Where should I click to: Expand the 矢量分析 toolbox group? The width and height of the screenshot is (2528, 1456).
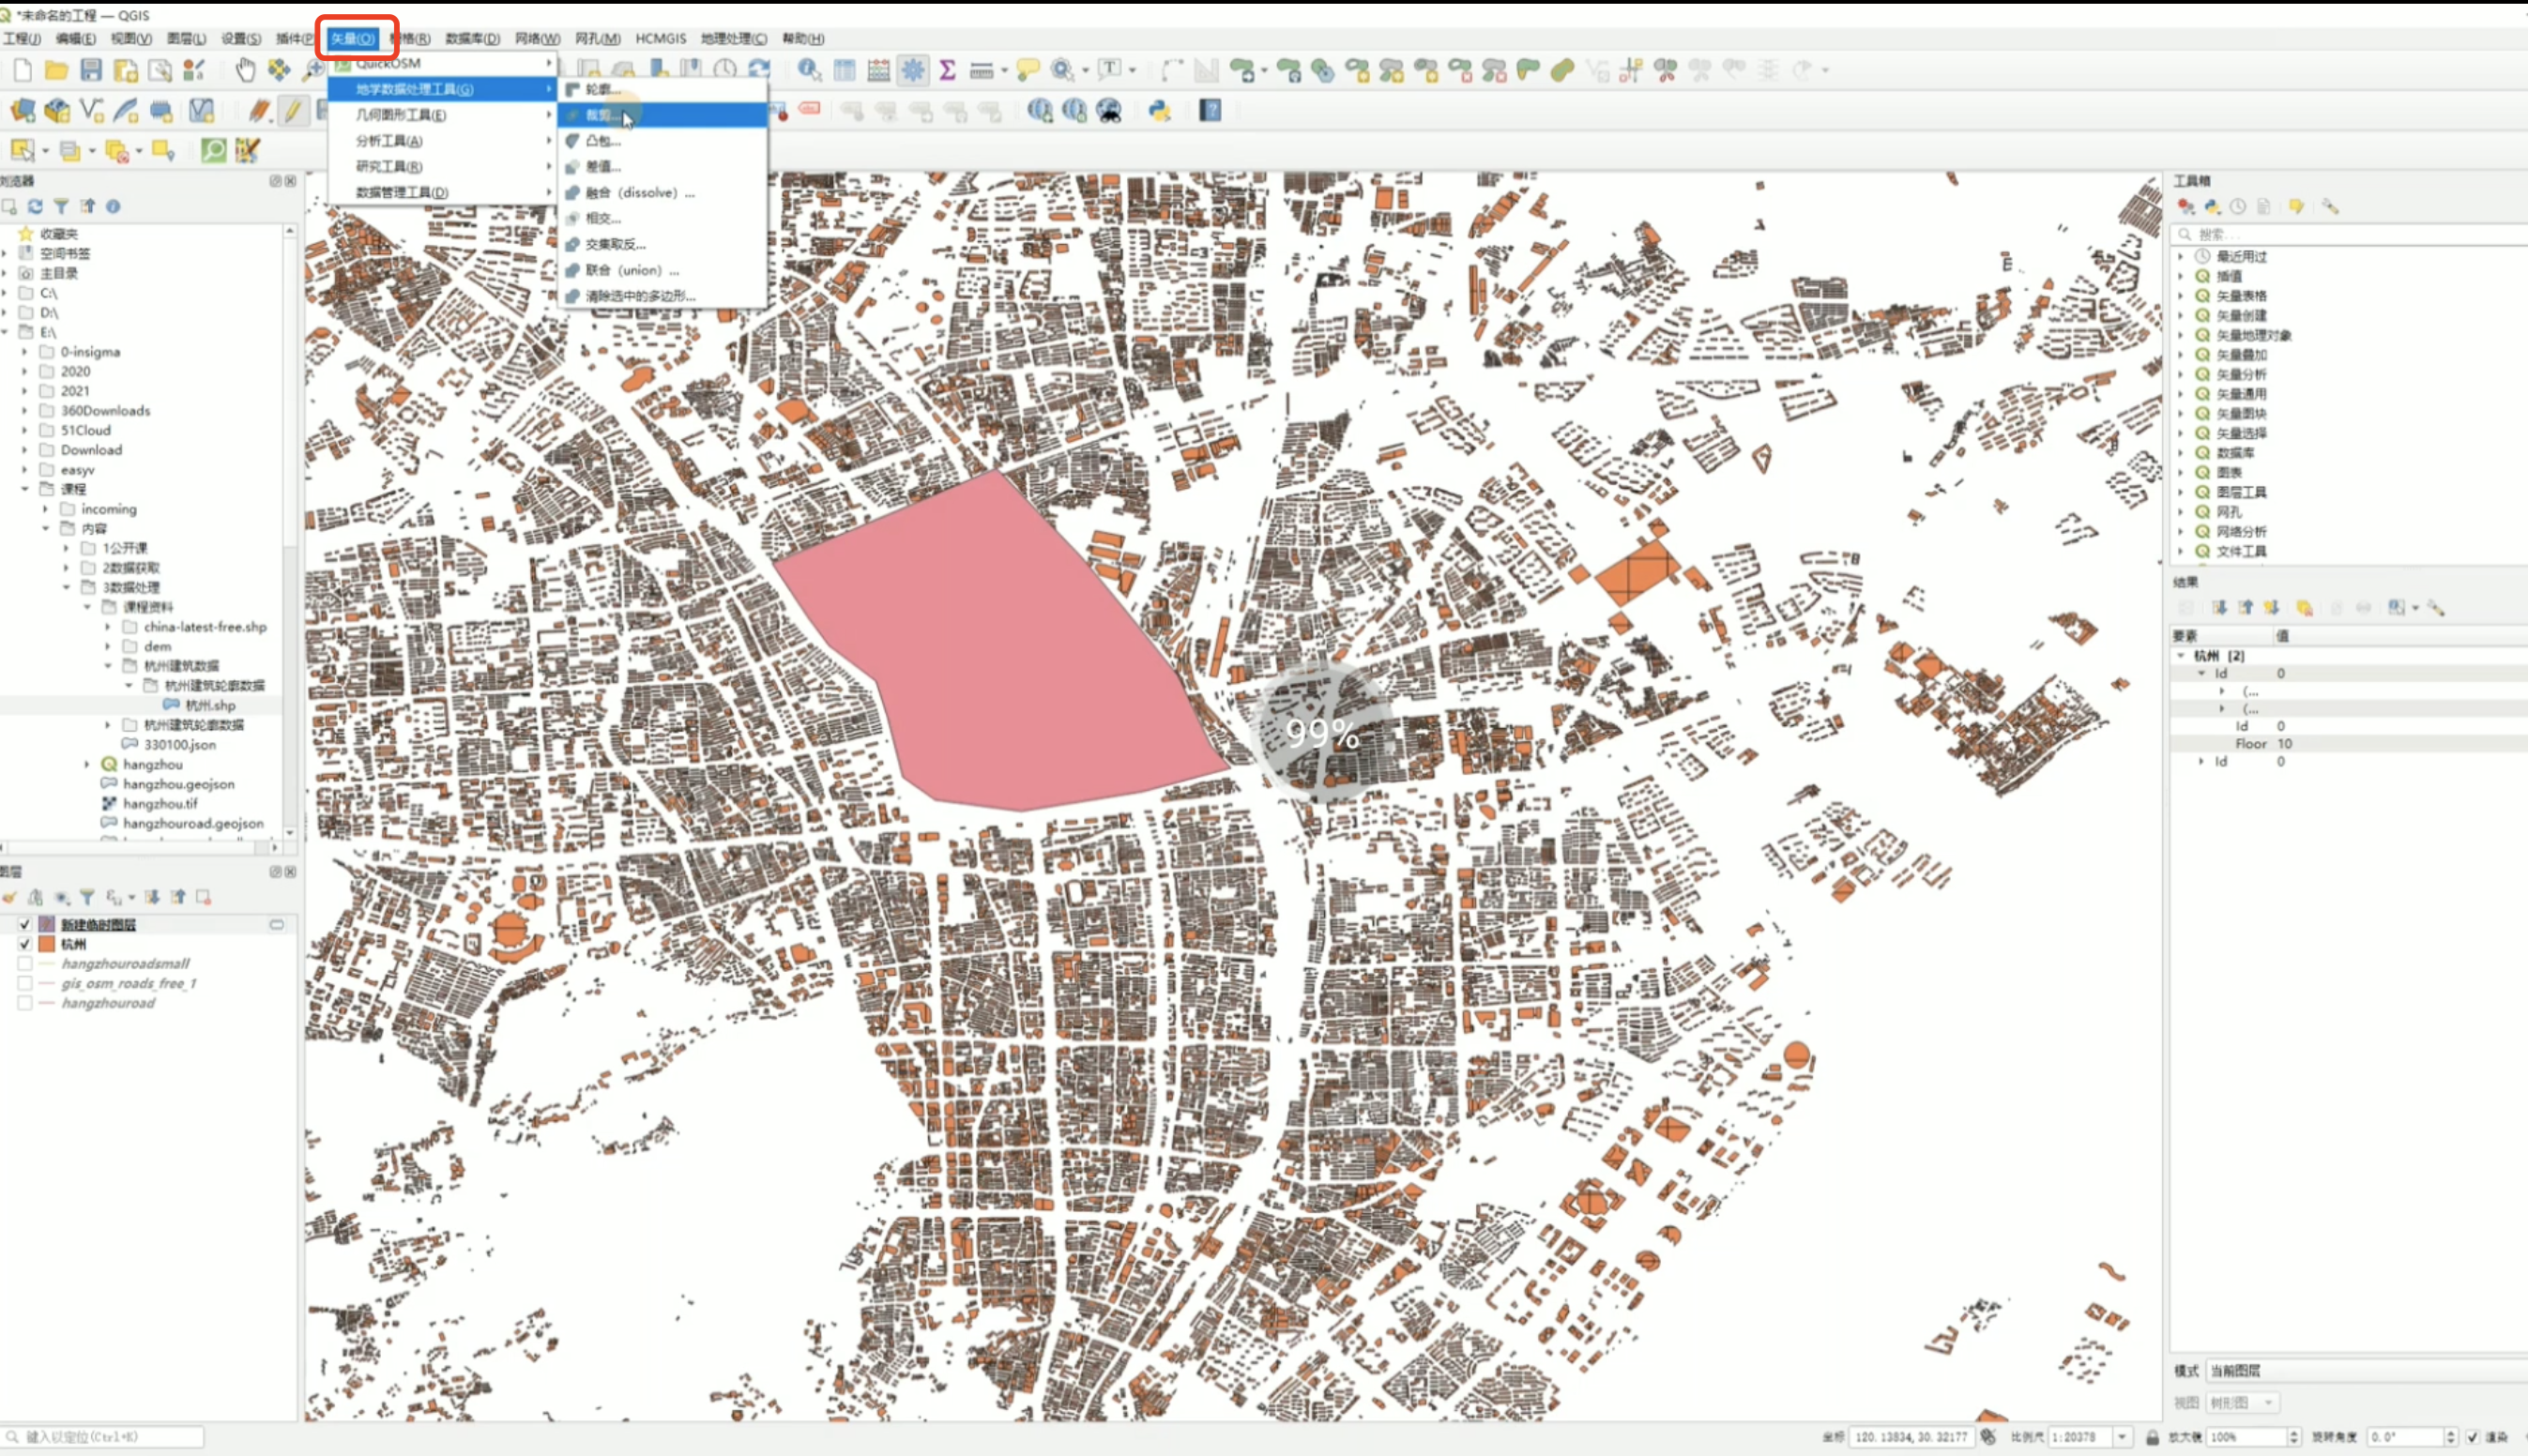pos(2181,374)
